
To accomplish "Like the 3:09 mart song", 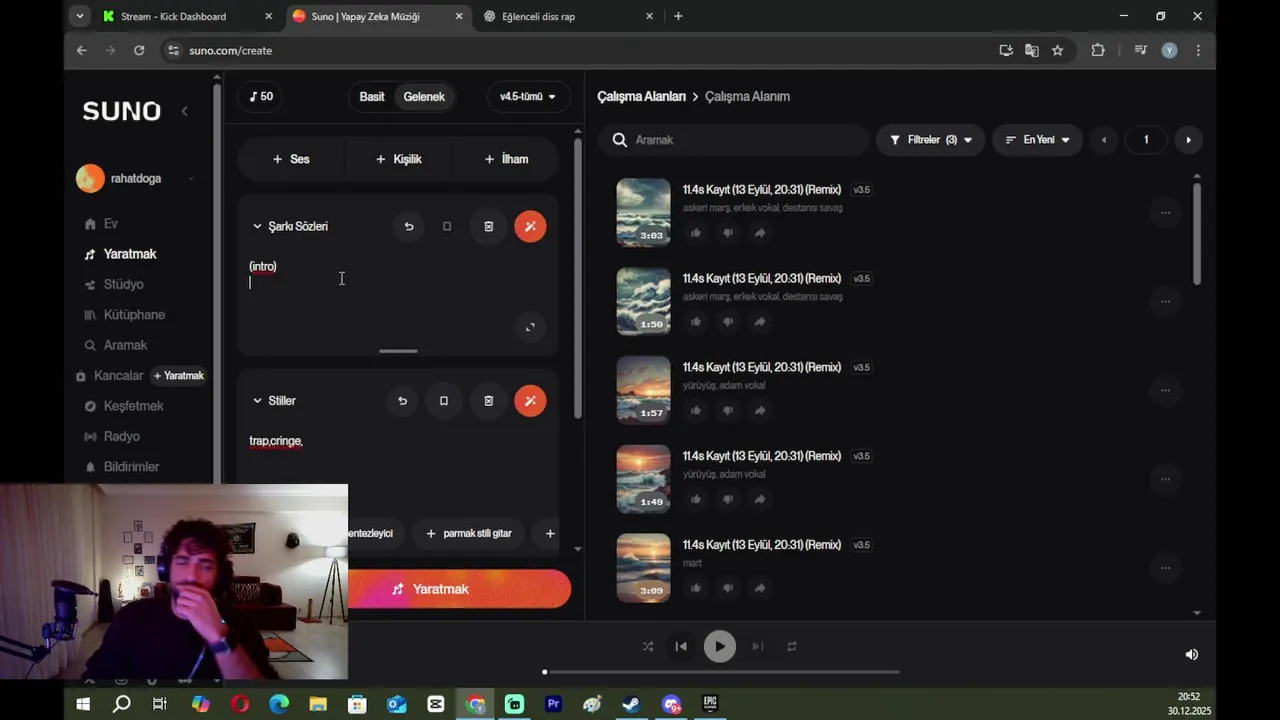I will pyautogui.click(x=696, y=589).
